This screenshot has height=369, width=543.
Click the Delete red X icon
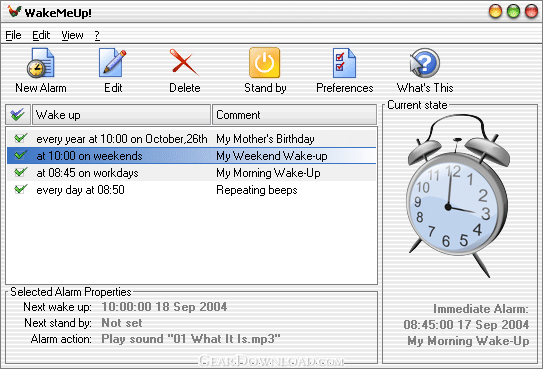point(184,62)
